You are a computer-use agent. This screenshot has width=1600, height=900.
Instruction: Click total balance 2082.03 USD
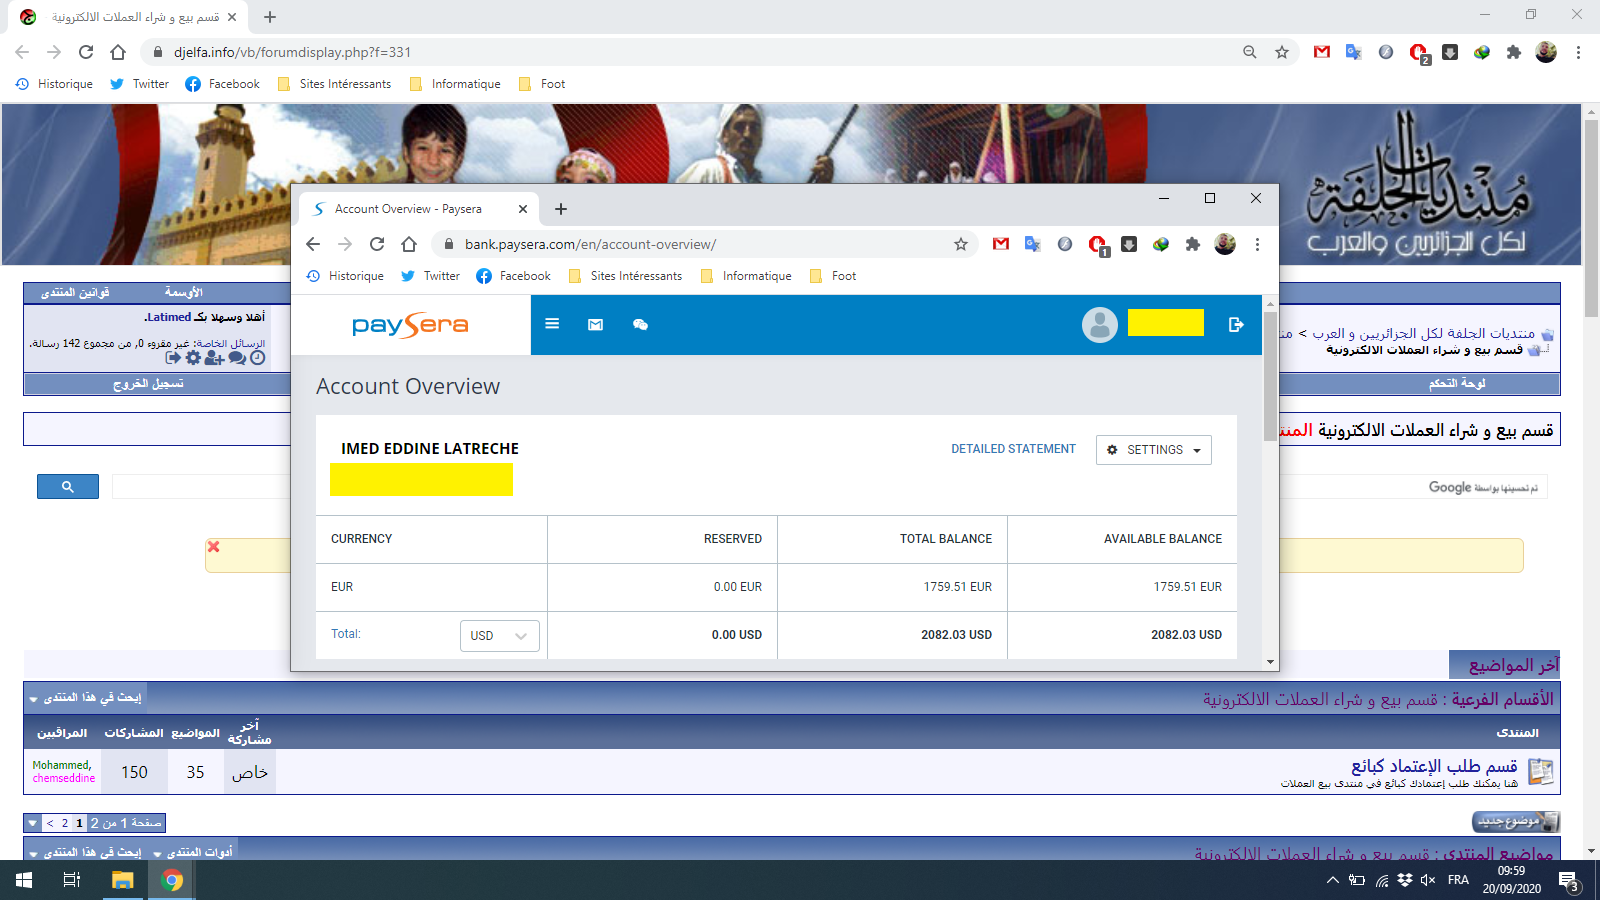coord(956,635)
